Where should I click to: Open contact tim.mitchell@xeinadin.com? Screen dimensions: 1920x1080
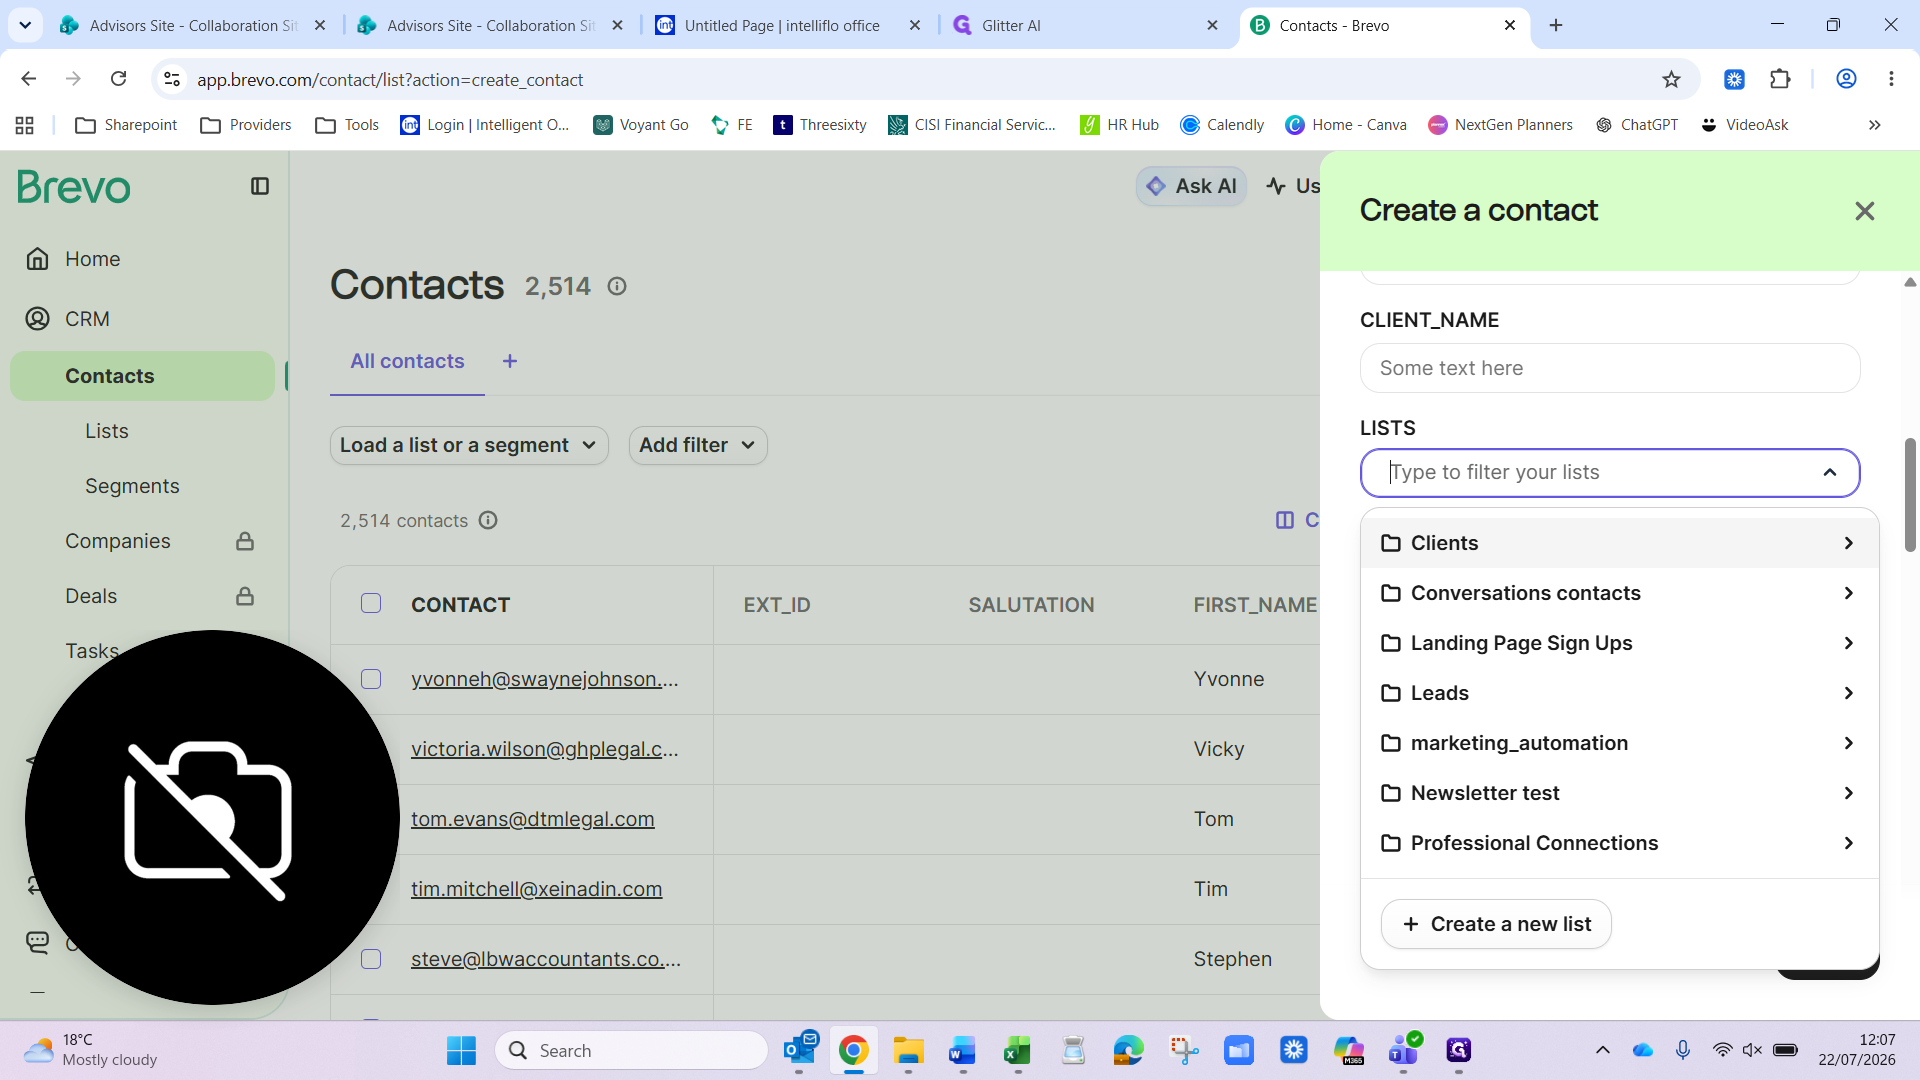[536, 889]
